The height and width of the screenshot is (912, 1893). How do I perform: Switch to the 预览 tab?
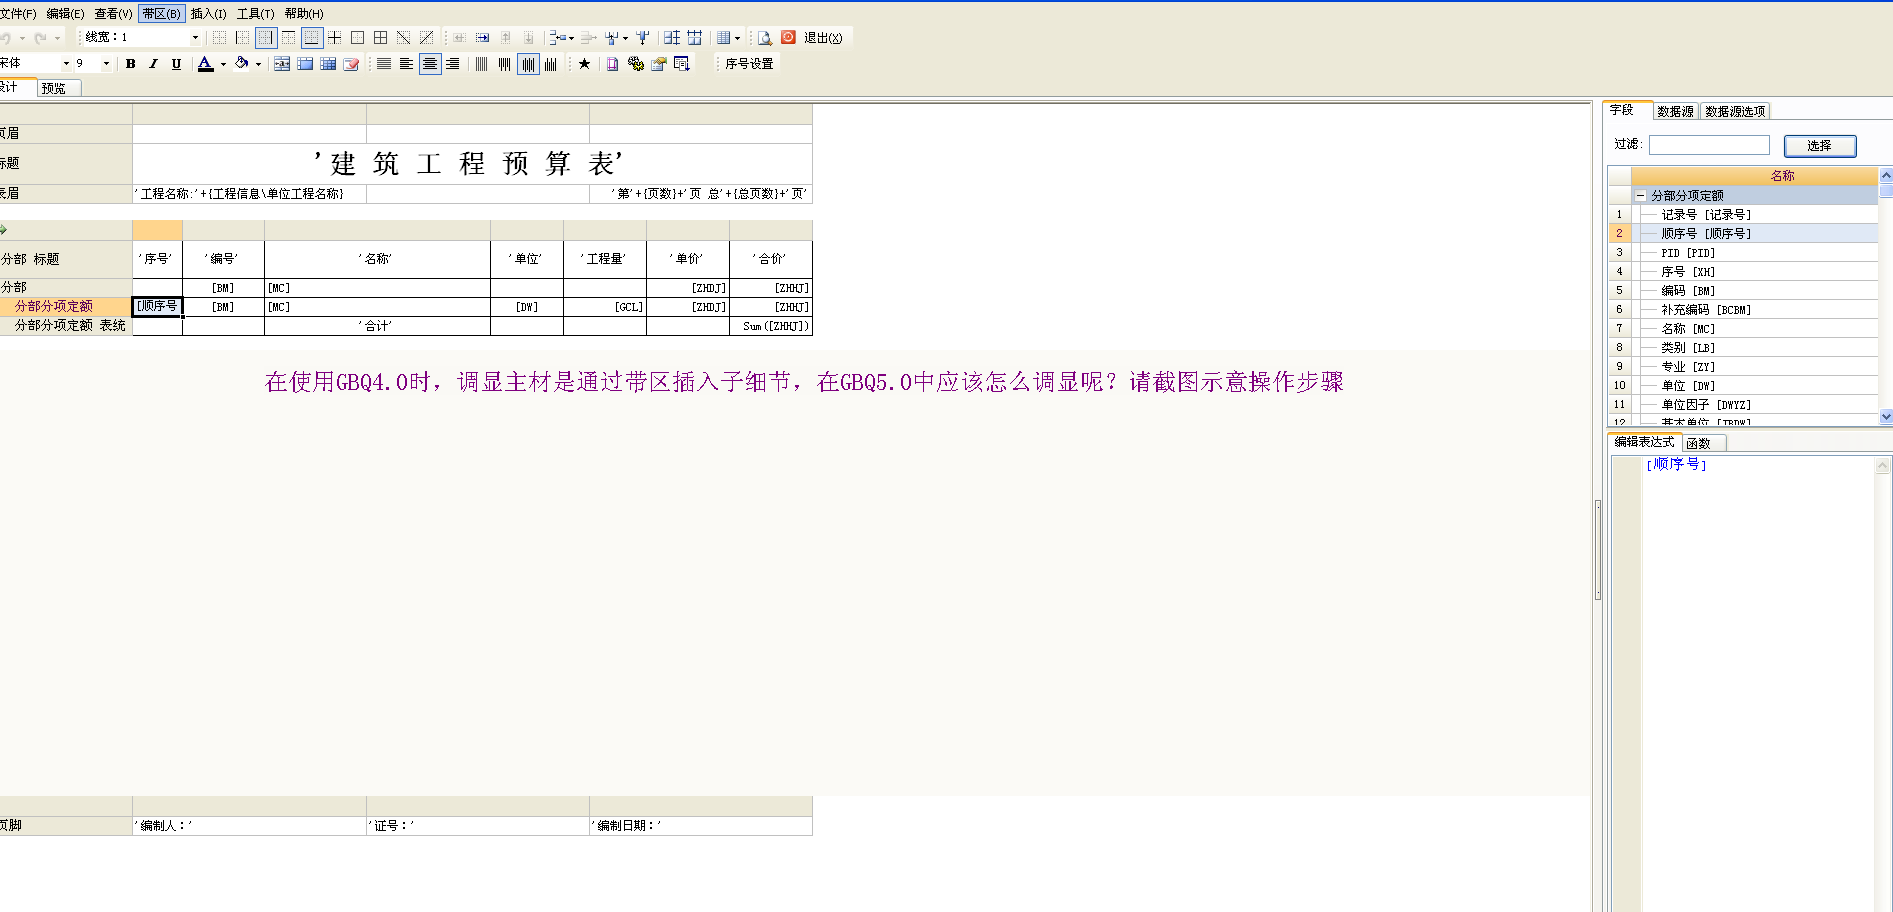pos(59,88)
